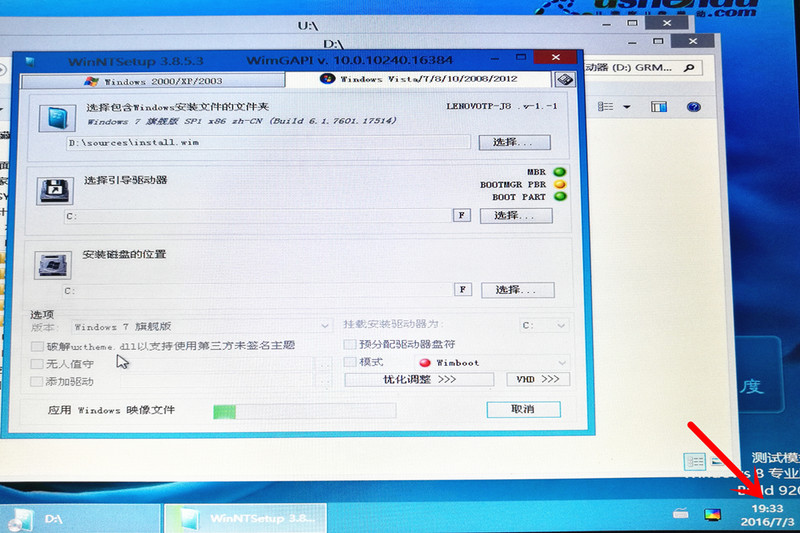Click browse button beside 添加驱动 field
800x533 pixels.
point(323,382)
